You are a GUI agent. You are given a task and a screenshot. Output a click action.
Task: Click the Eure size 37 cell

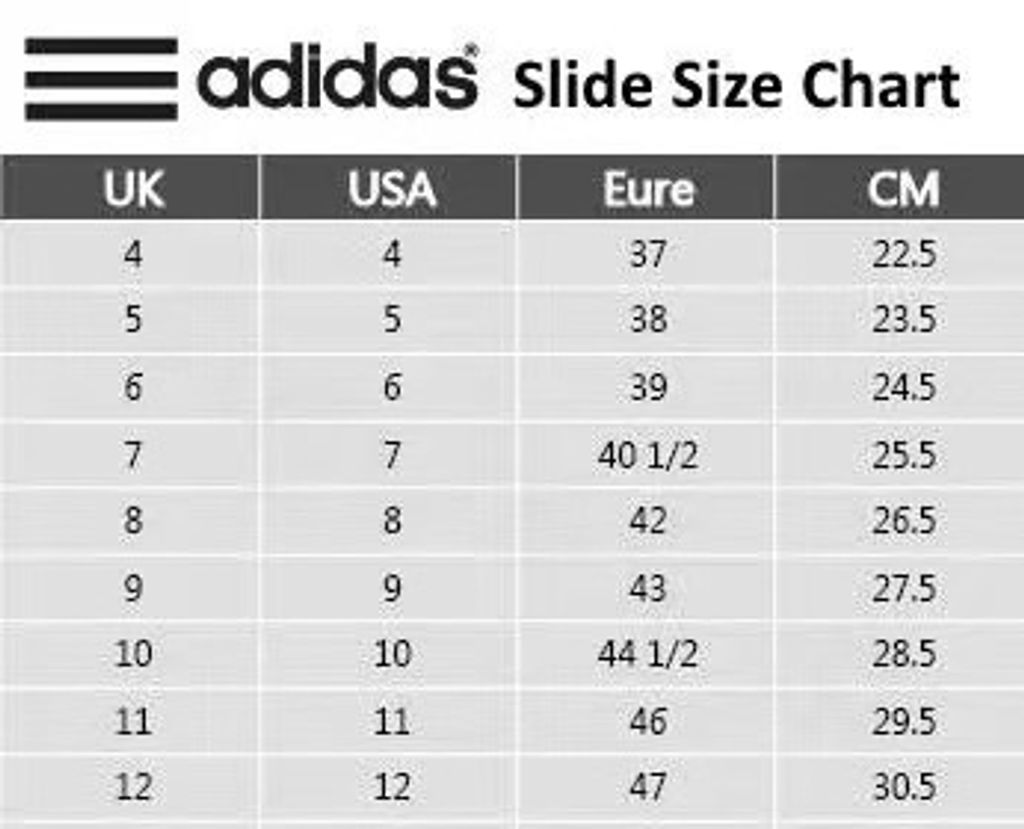click(x=648, y=255)
